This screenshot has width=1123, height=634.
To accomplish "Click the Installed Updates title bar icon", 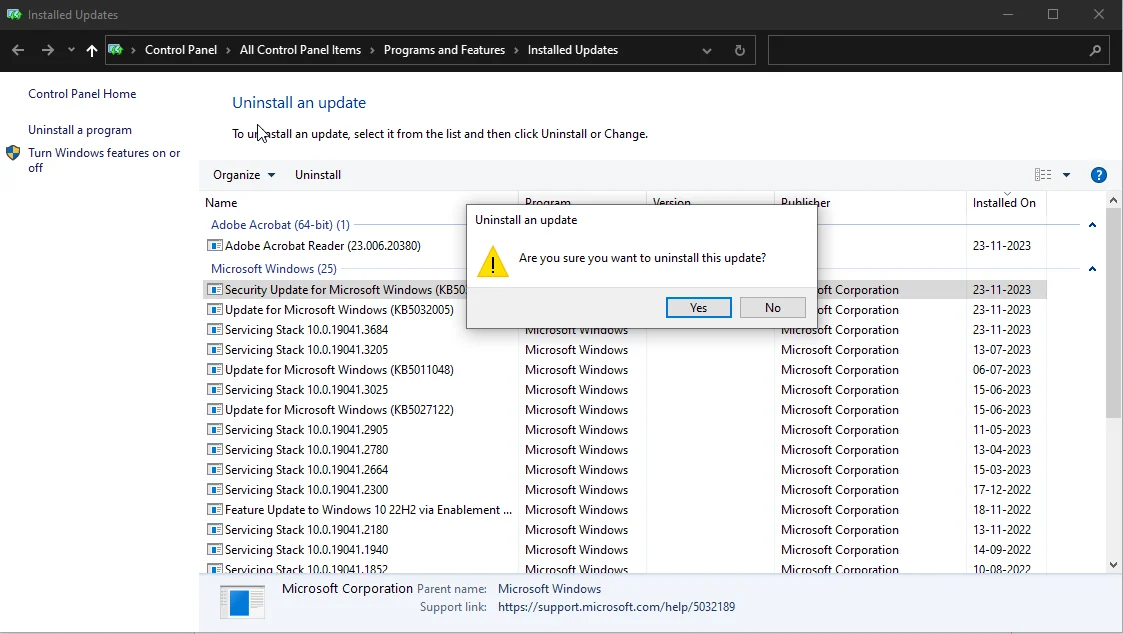I will tap(14, 14).
